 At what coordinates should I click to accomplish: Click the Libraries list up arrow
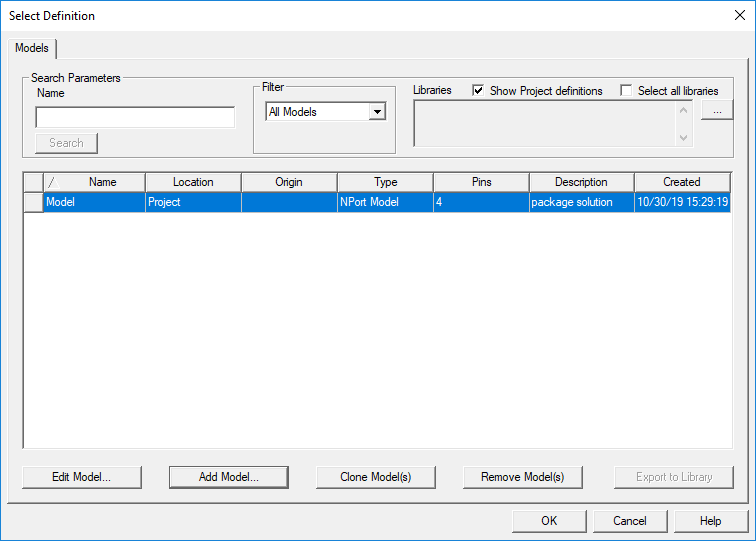pos(683,110)
